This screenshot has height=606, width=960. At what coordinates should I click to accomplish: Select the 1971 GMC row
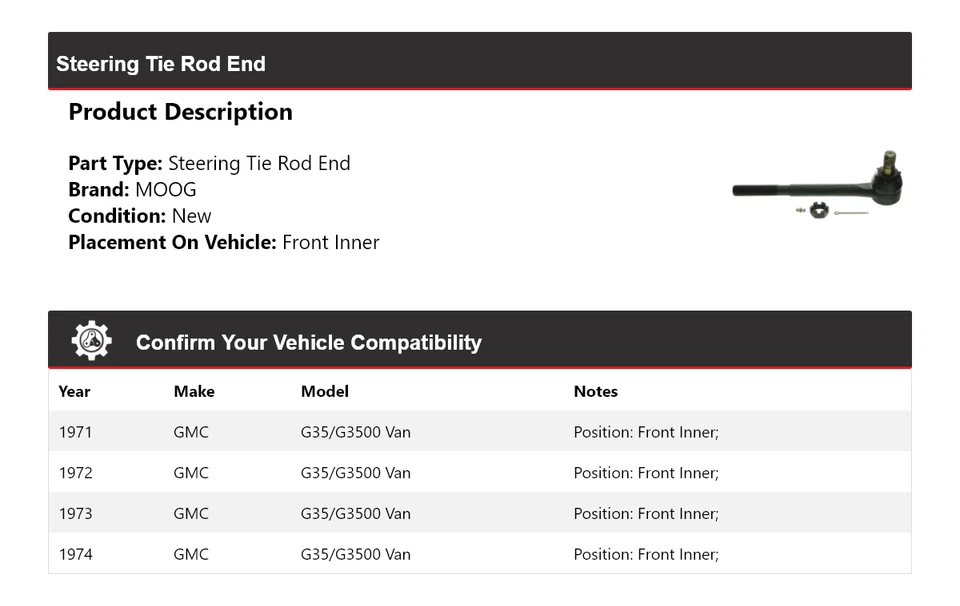[479, 432]
